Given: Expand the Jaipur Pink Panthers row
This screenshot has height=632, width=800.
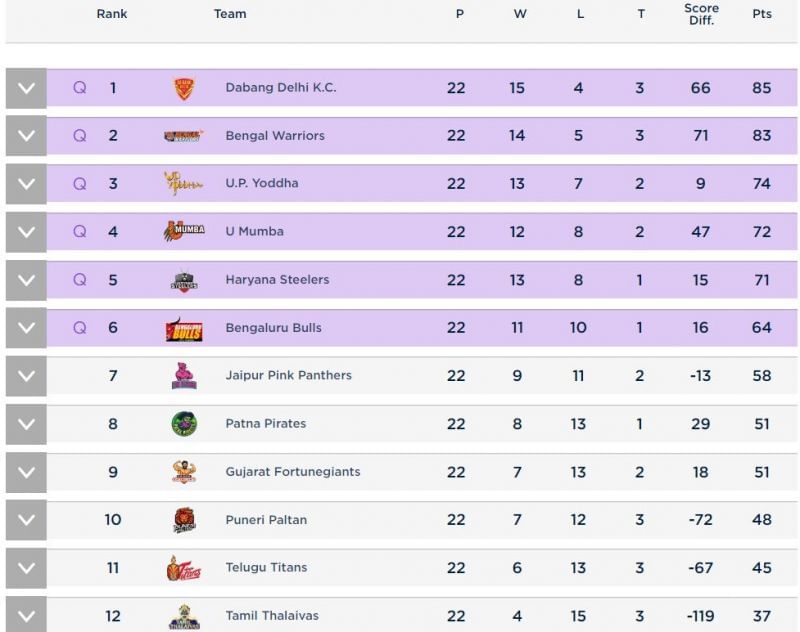Looking at the screenshot, I should pyautogui.click(x=26, y=376).
